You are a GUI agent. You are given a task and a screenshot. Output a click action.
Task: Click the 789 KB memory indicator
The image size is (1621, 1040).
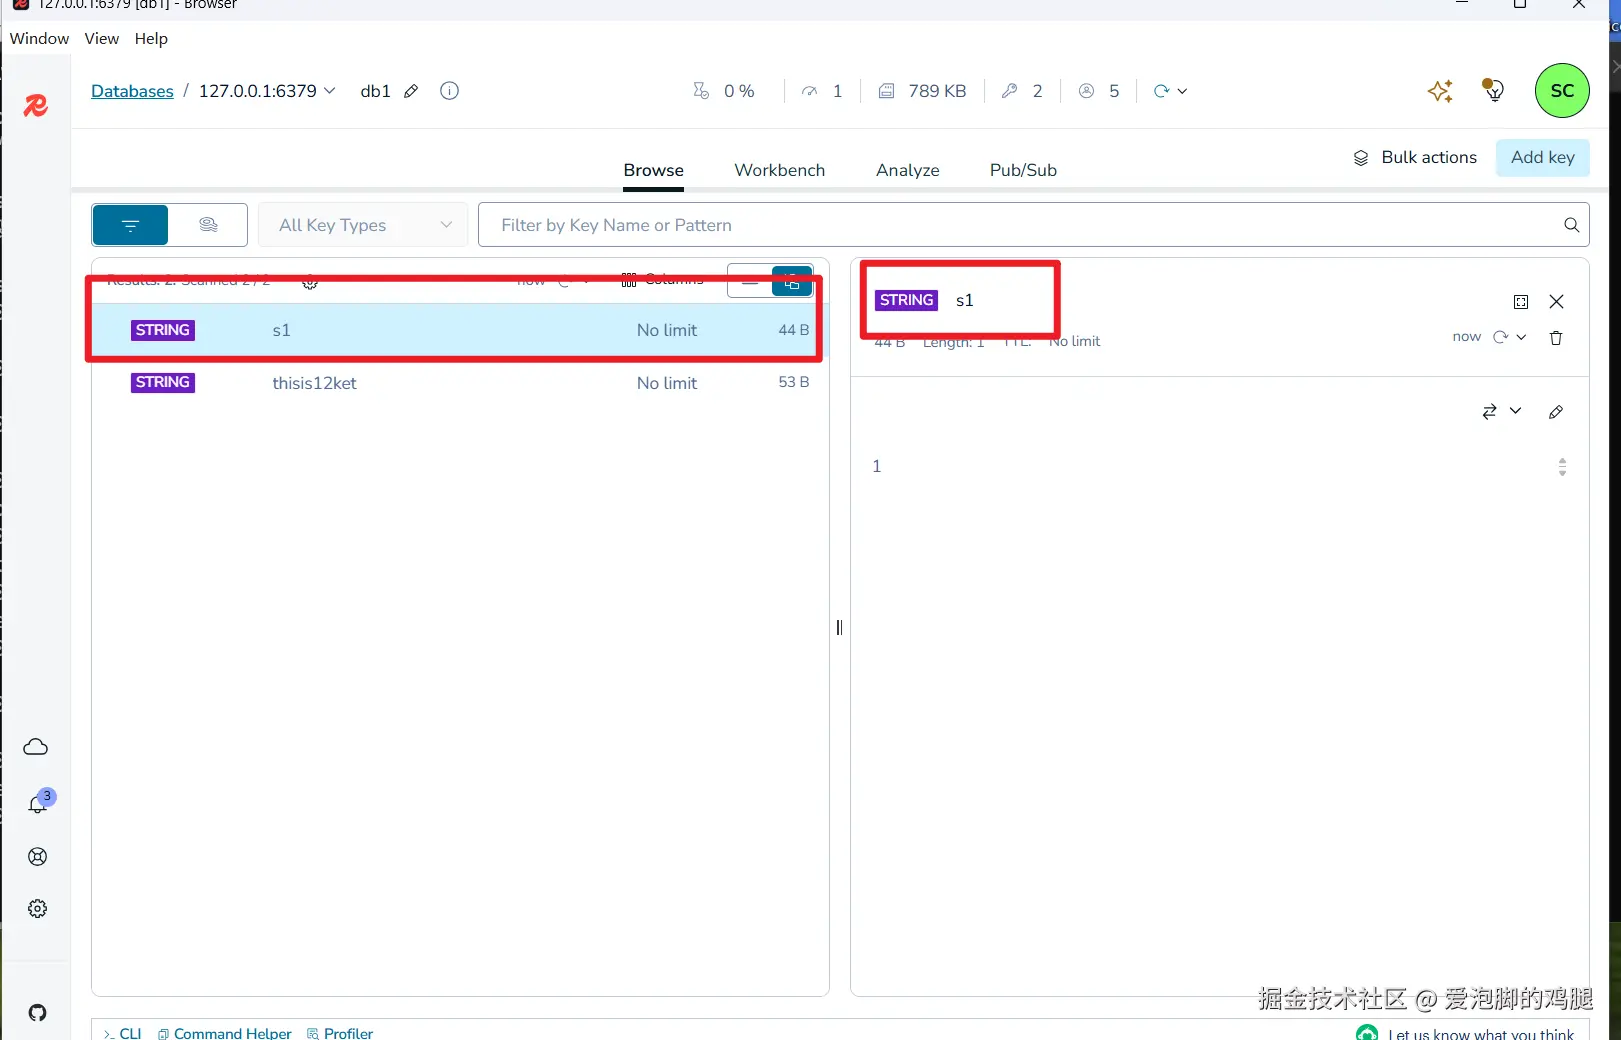coord(922,91)
